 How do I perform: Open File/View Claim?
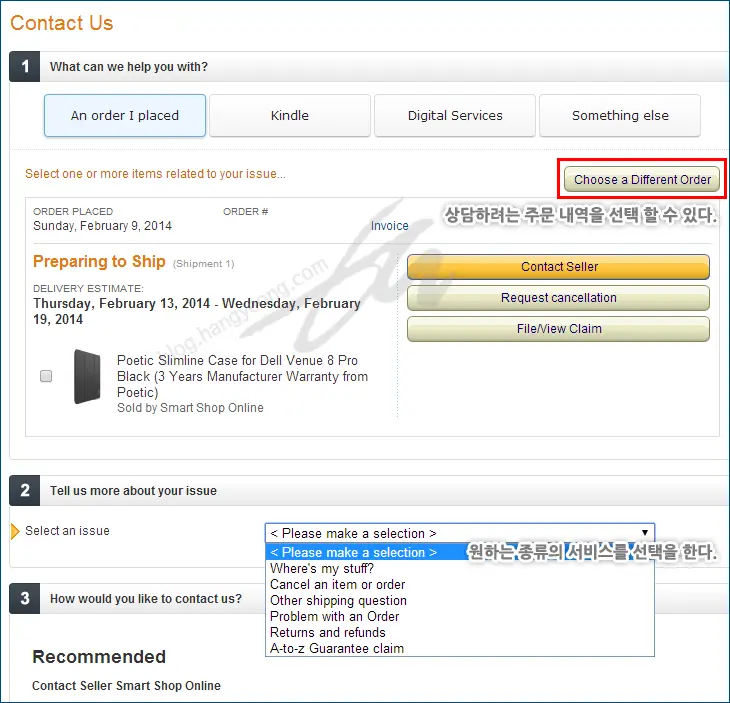(x=558, y=329)
